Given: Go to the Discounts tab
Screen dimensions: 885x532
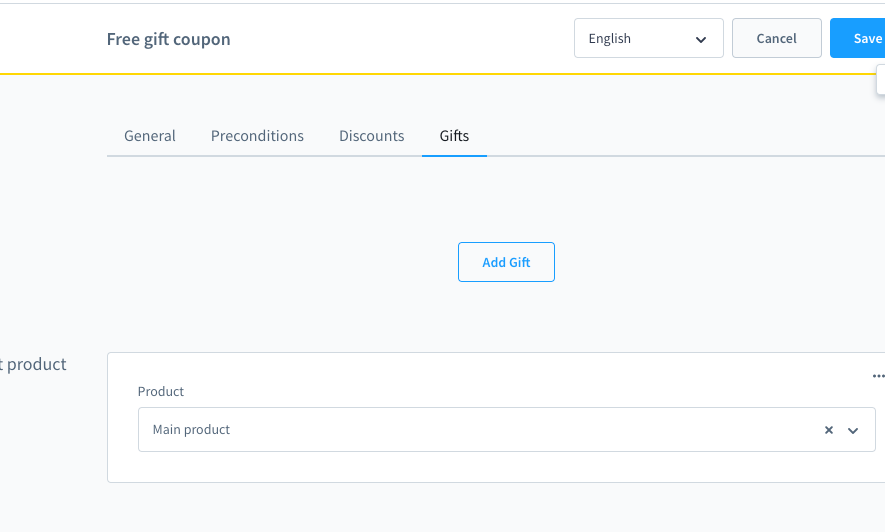Looking at the screenshot, I should (371, 136).
